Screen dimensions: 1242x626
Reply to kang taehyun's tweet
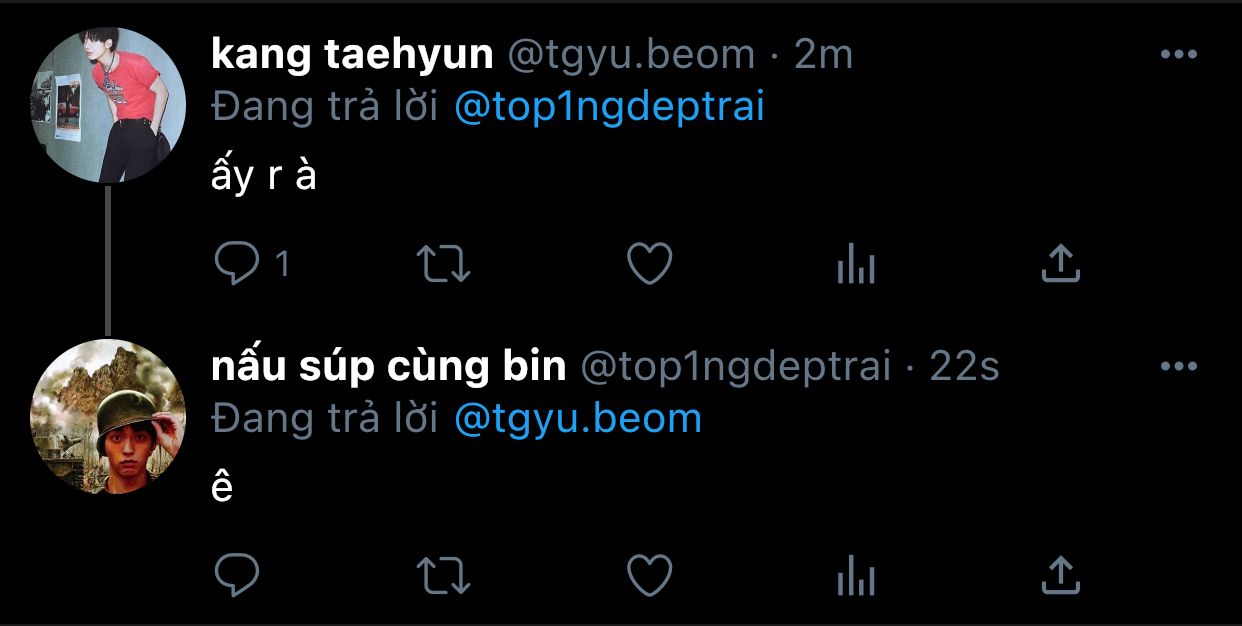(x=238, y=264)
